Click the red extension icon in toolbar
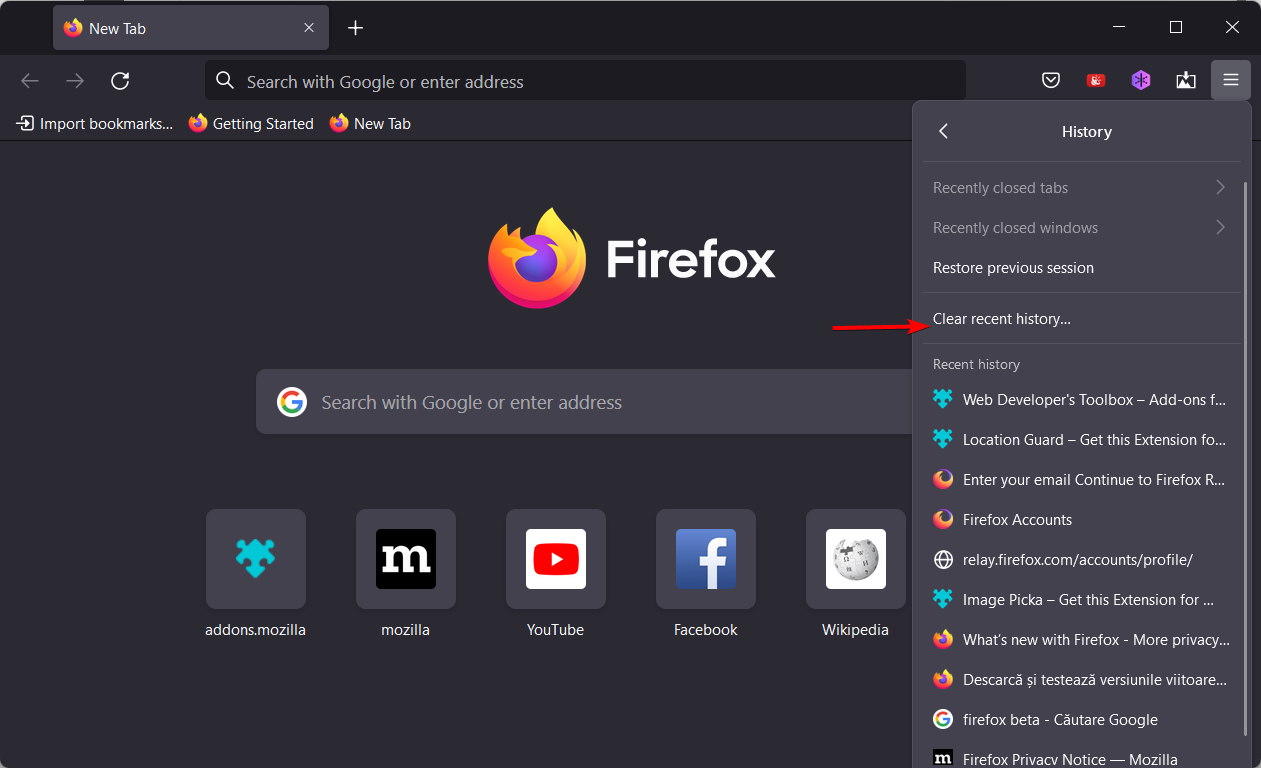The image size is (1261, 768). (x=1096, y=81)
